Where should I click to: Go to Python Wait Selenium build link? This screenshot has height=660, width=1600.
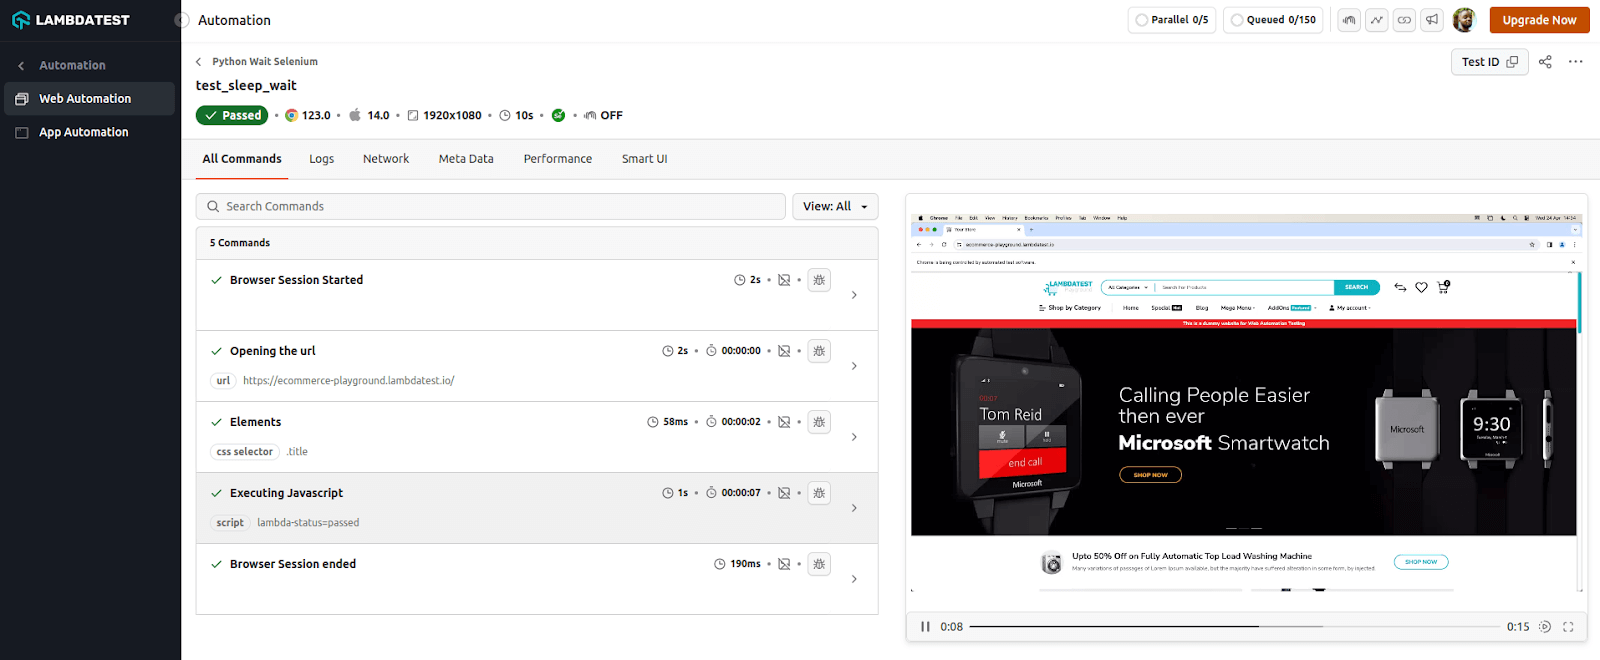coord(265,62)
